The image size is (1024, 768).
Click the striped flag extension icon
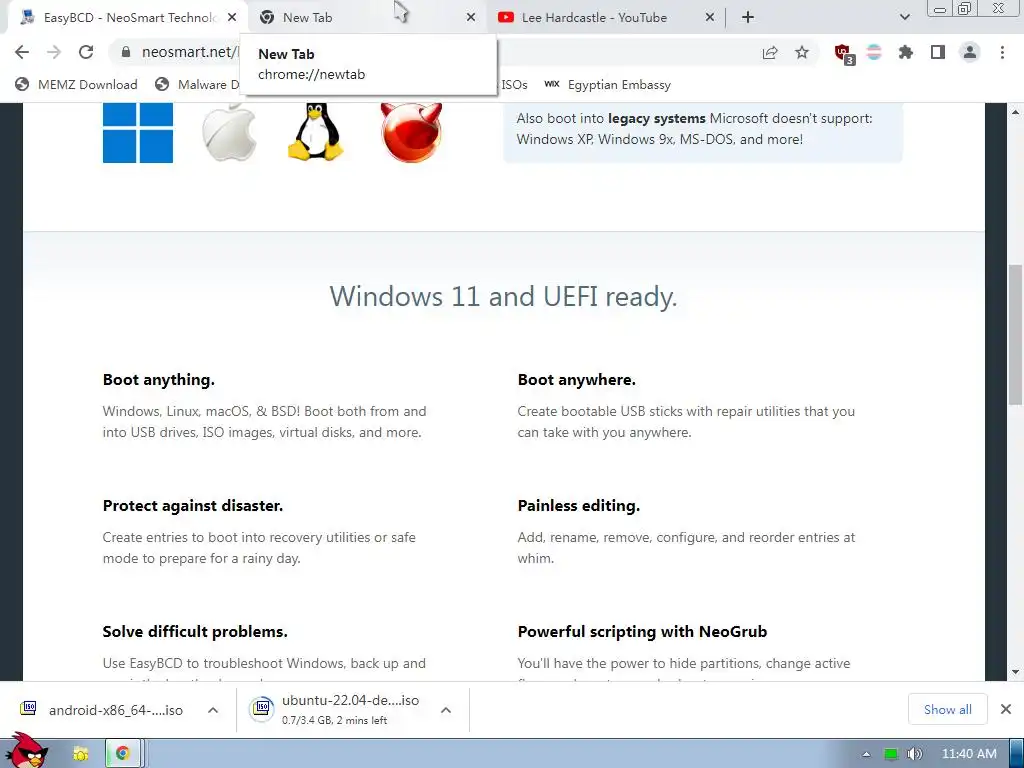tap(874, 53)
